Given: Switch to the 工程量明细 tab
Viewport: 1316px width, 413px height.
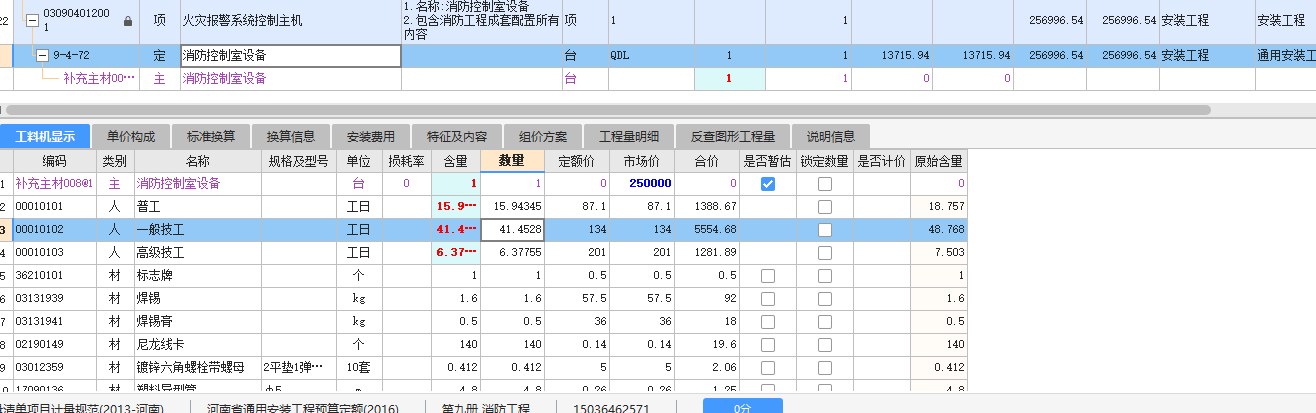Looking at the screenshot, I should 629,137.
